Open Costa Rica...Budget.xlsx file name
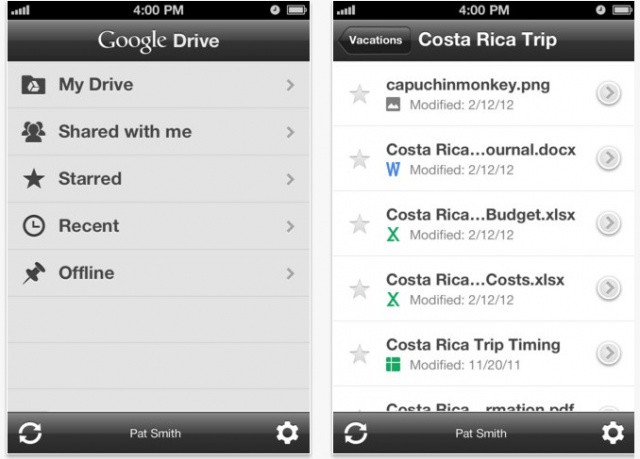Image resolution: width=640 pixels, height=459 pixels. tap(481, 215)
